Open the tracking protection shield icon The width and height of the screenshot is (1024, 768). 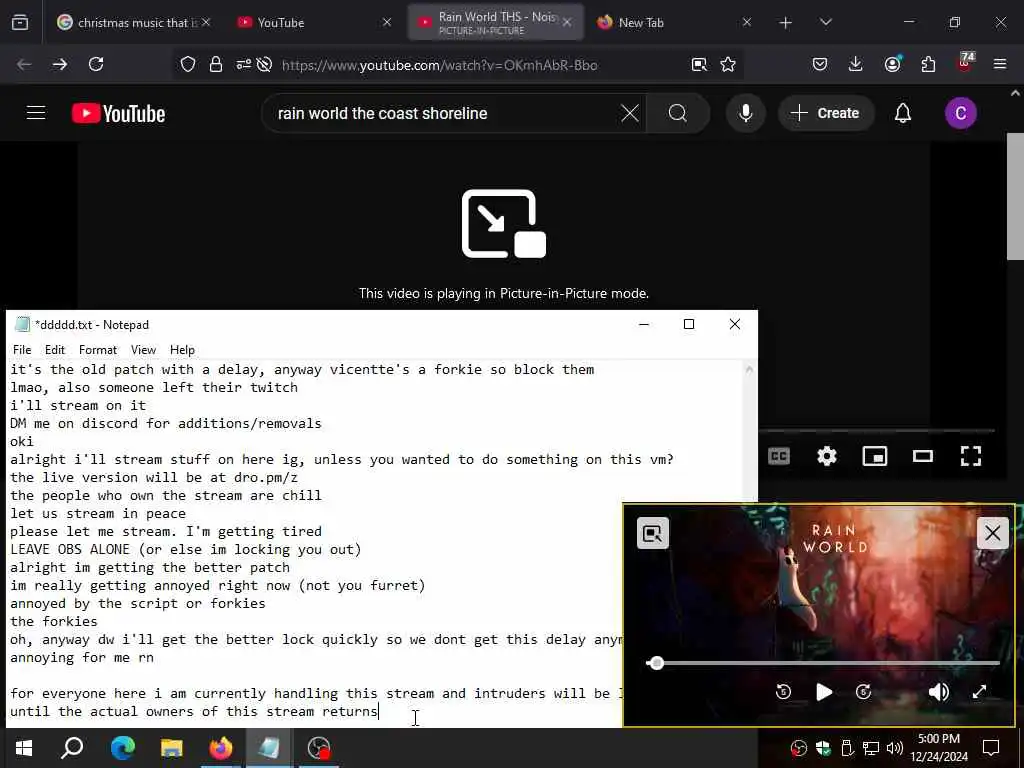pyautogui.click(x=188, y=64)
